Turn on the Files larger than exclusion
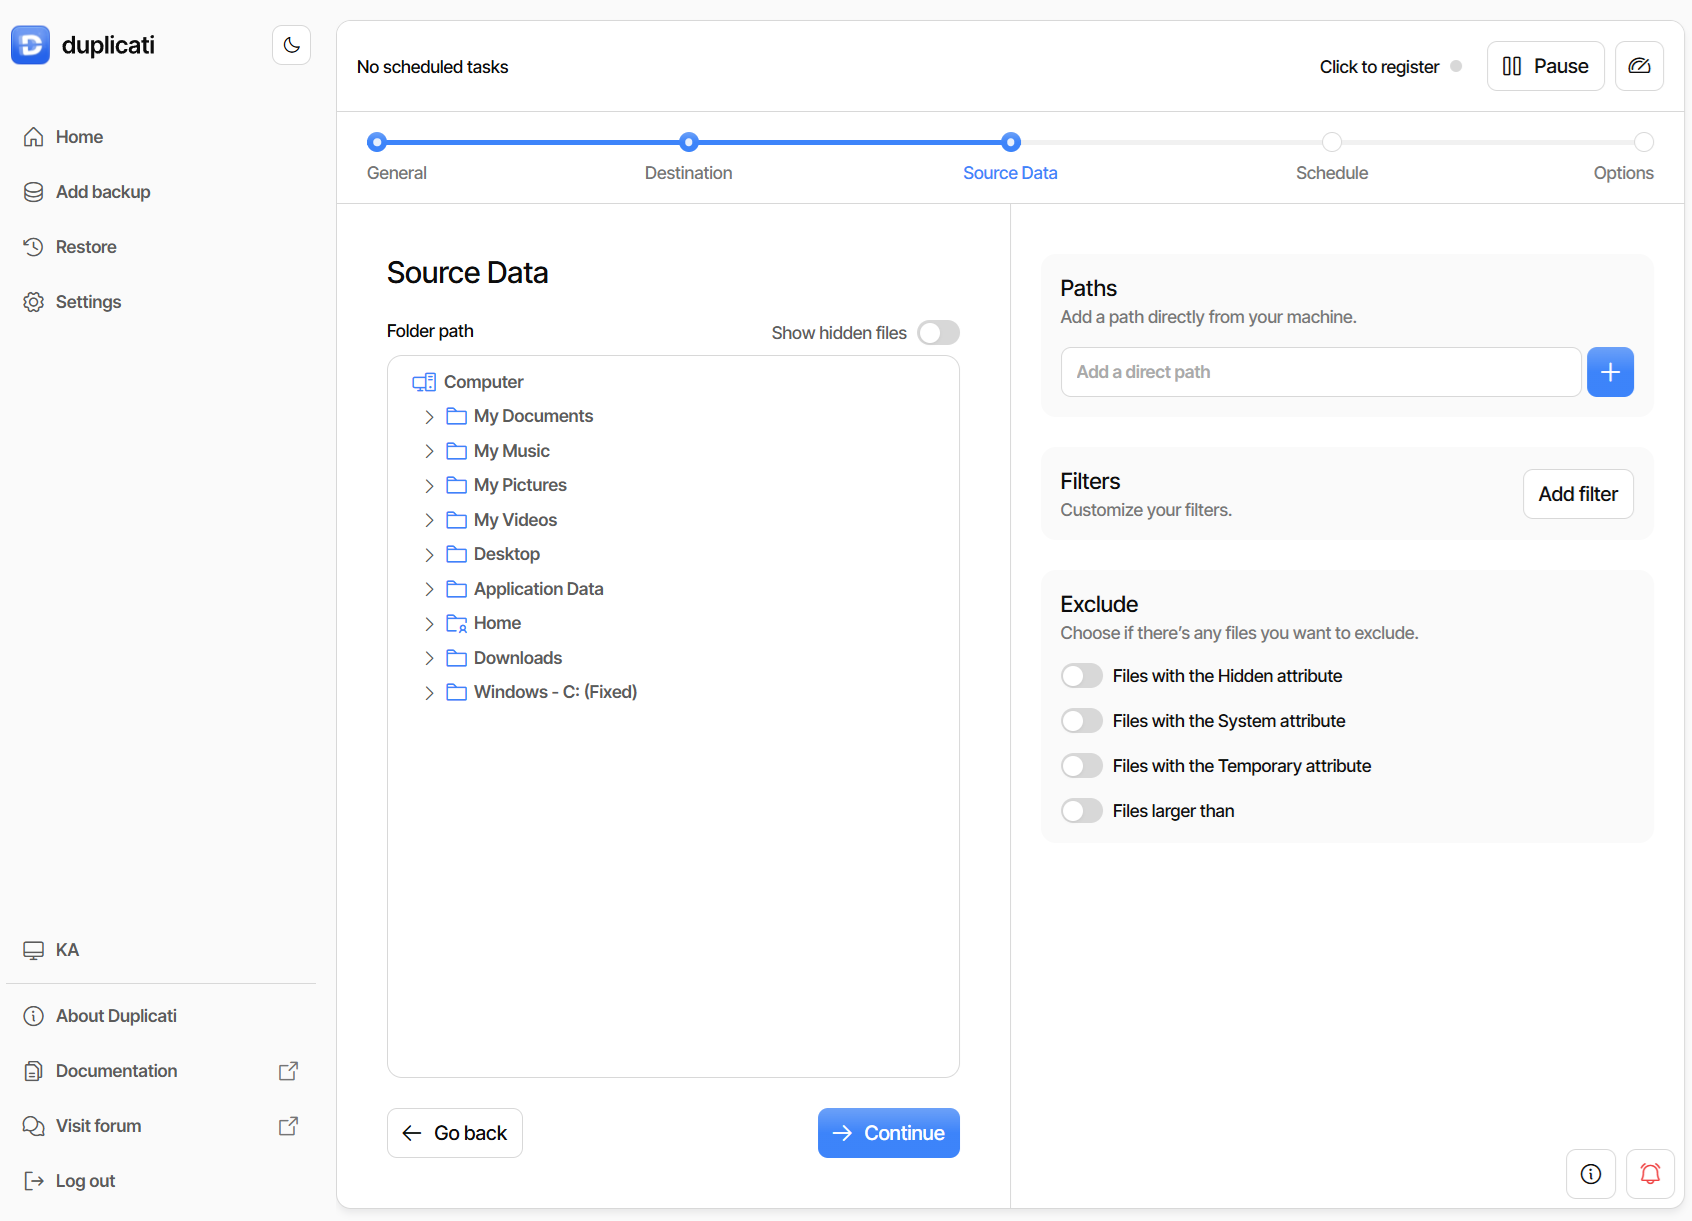The height and width of the screenshot is (1221, 1692). (1081, 810)
